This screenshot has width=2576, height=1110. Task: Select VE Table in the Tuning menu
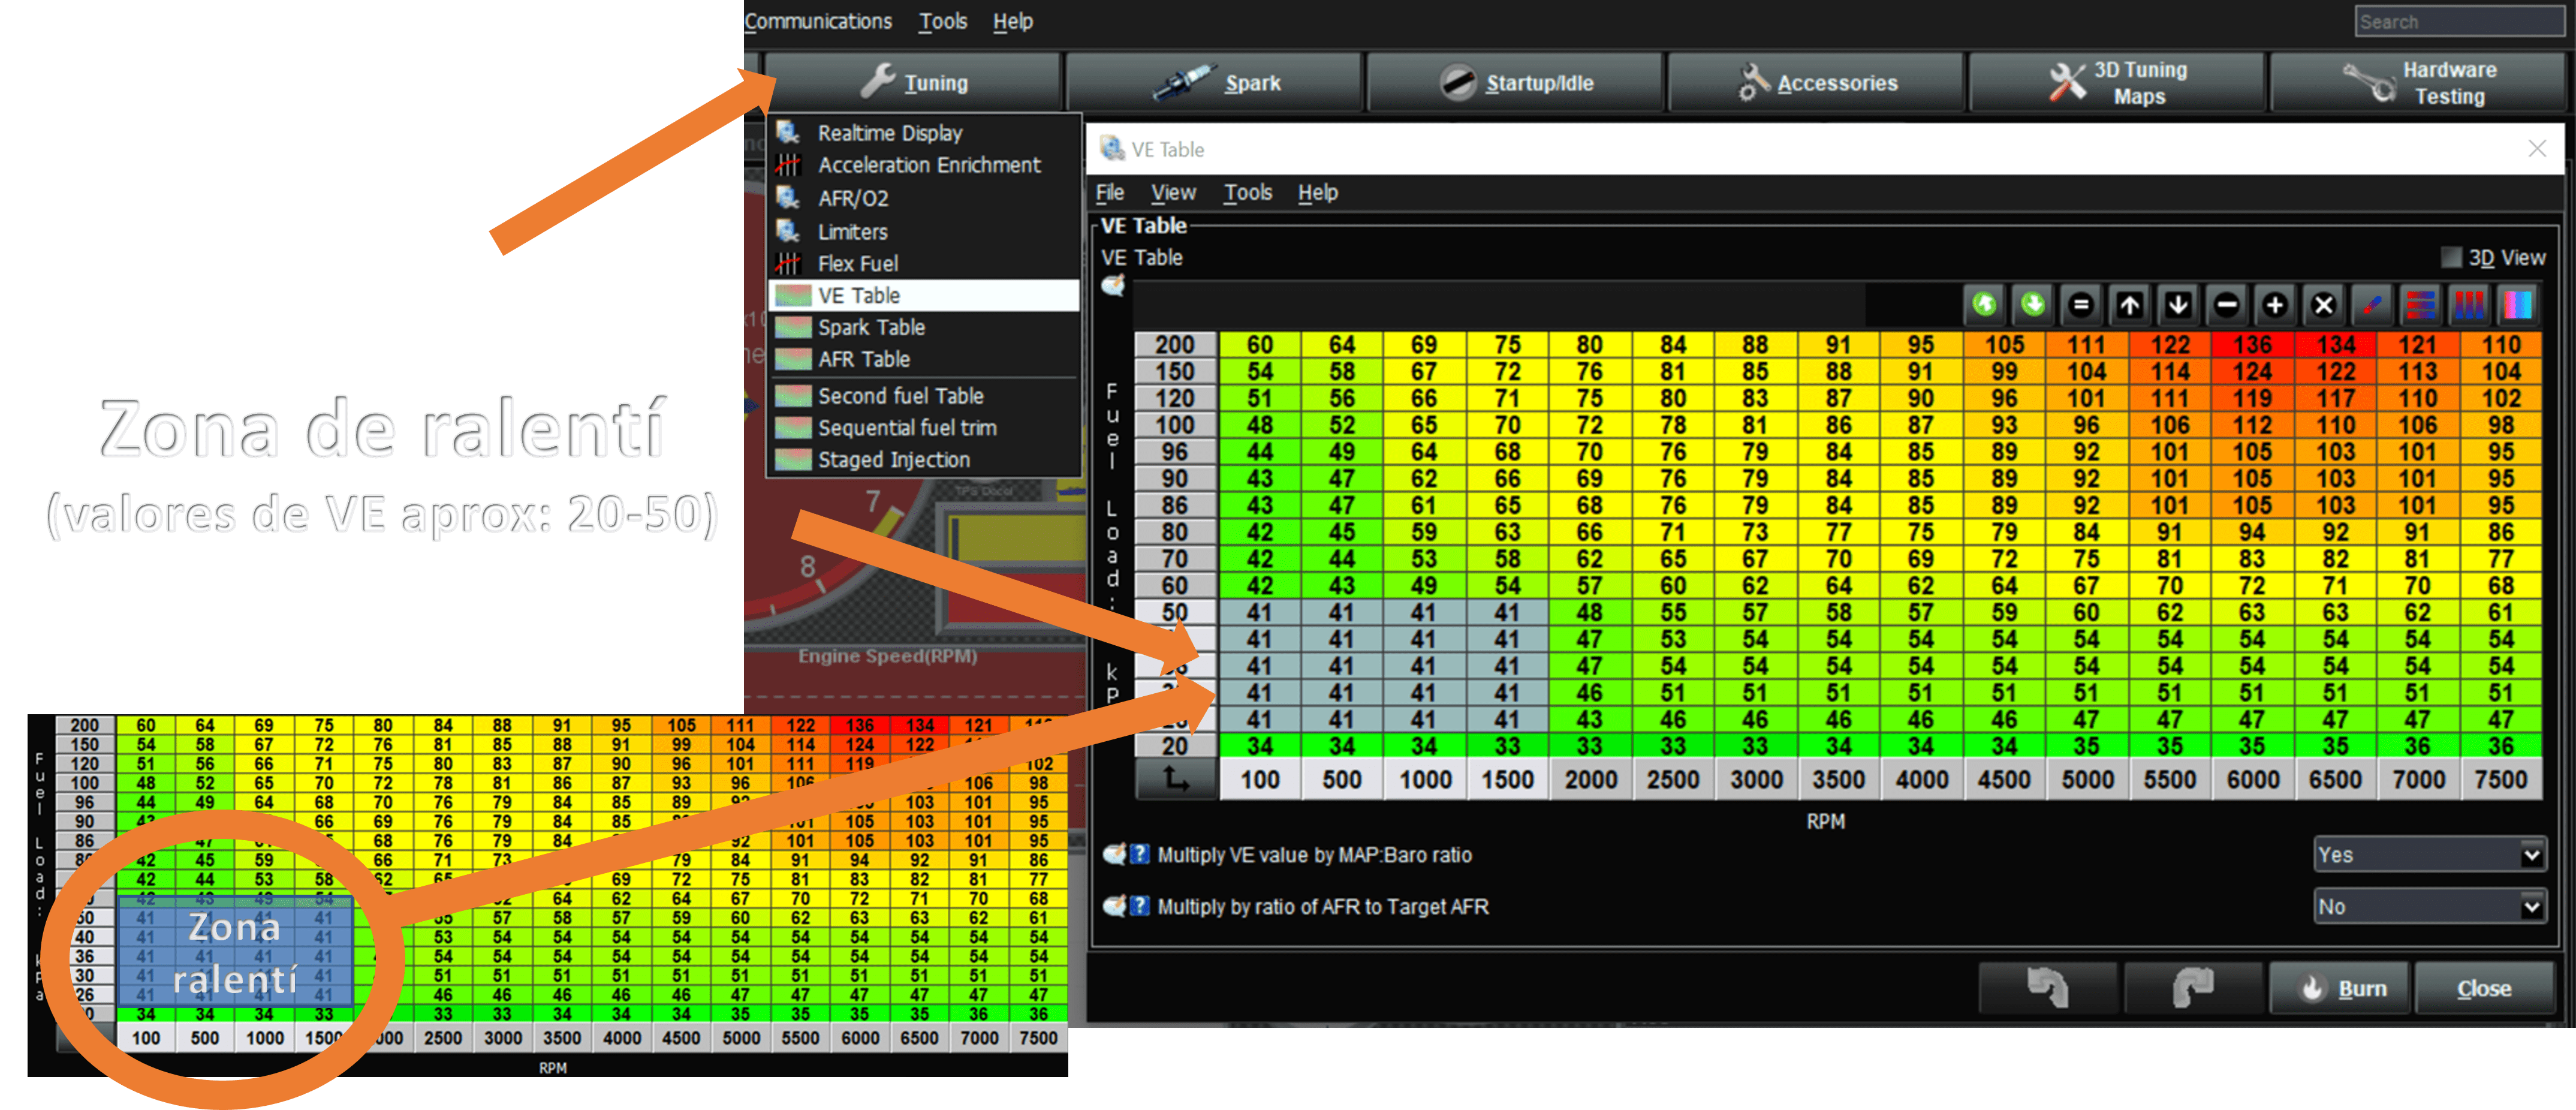[x=924, y=295]
